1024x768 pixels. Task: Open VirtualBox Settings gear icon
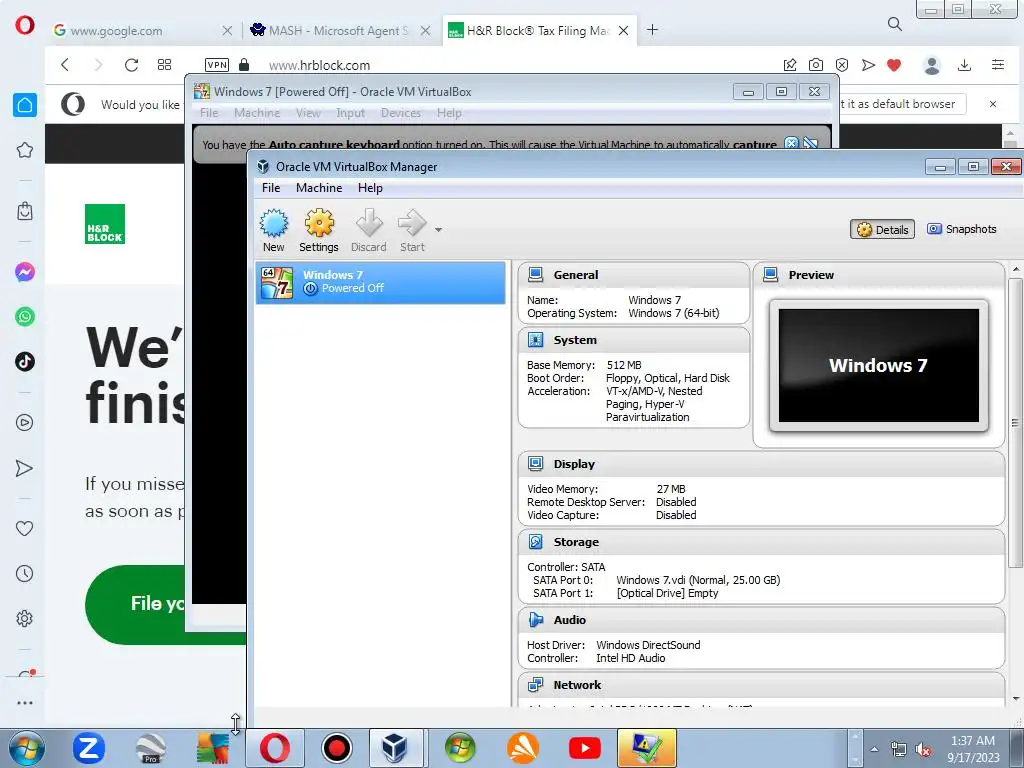tap(319, 231)
